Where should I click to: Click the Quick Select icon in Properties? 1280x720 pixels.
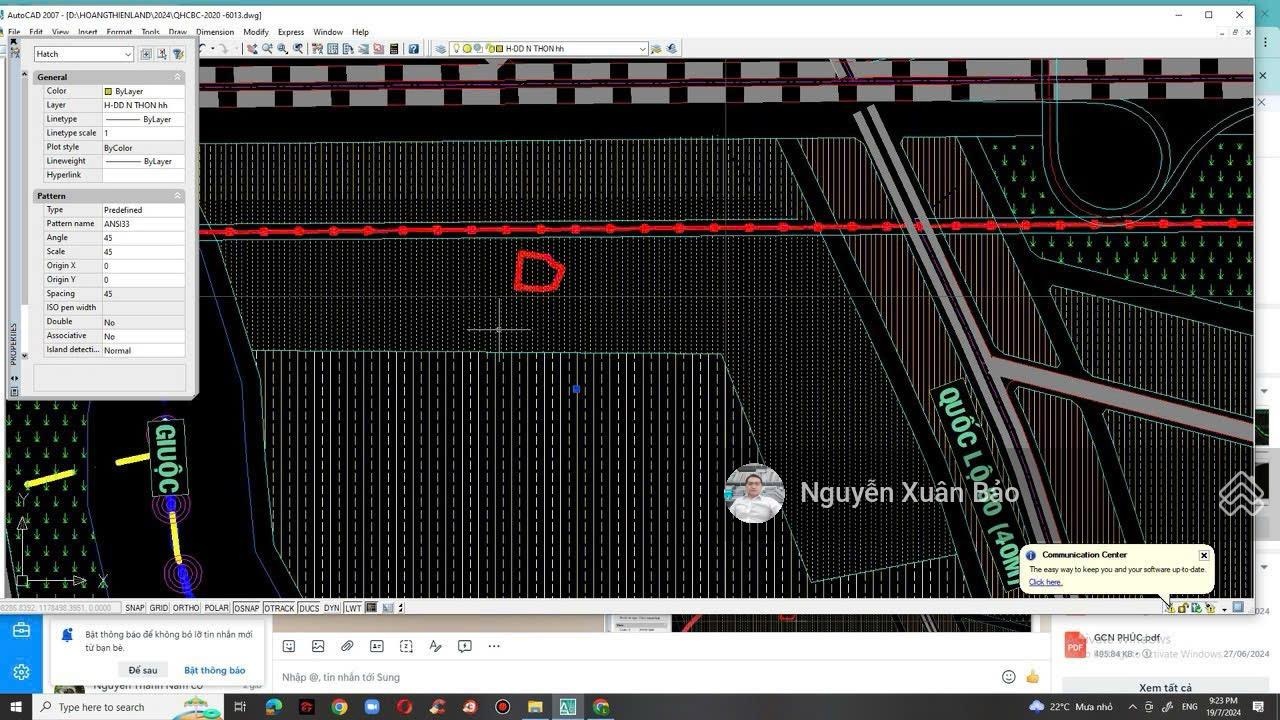coord(178,54)
